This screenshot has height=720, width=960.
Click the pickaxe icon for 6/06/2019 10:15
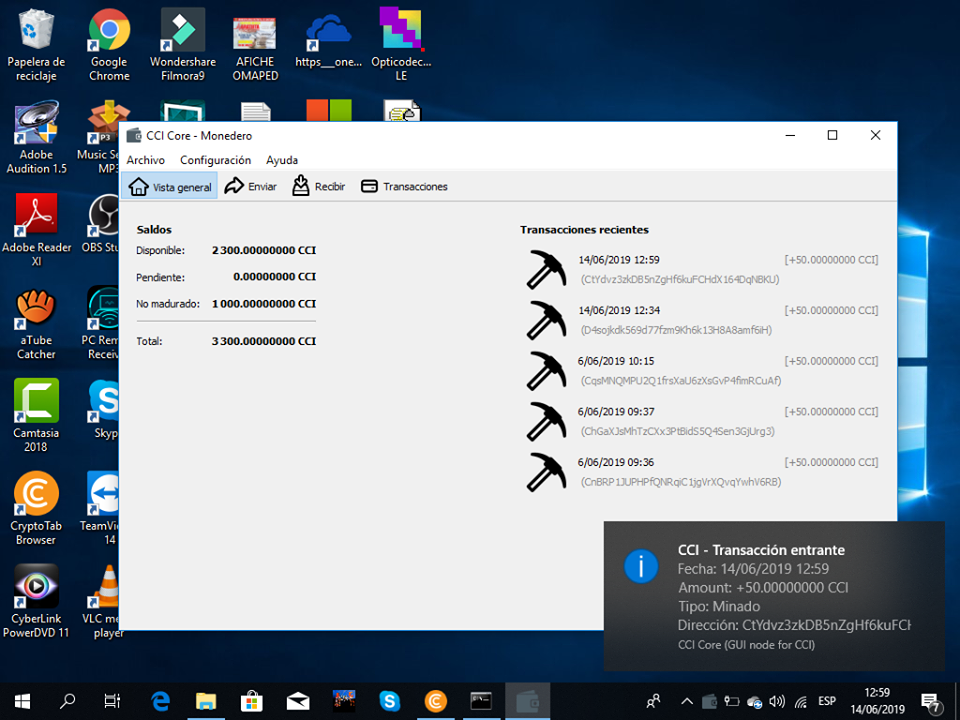coord(547,371)
